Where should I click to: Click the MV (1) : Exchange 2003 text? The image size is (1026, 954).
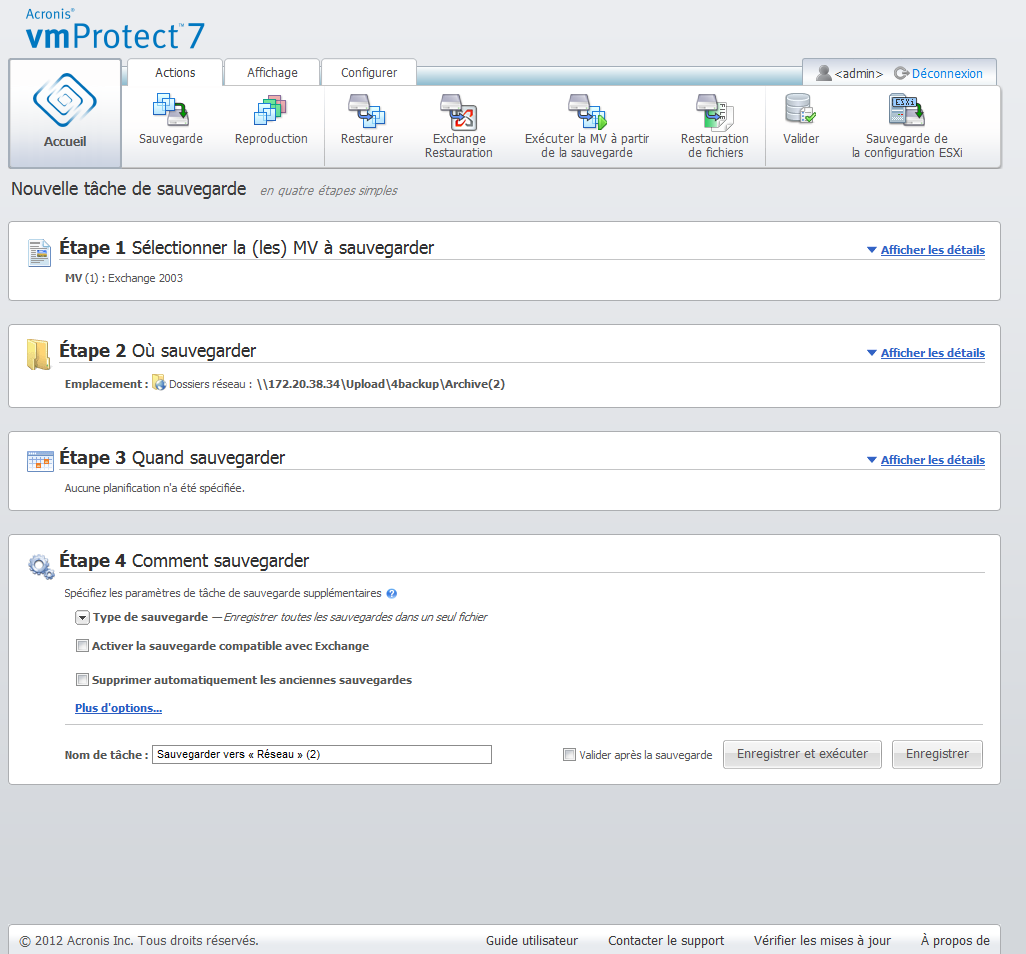[124, 278]
